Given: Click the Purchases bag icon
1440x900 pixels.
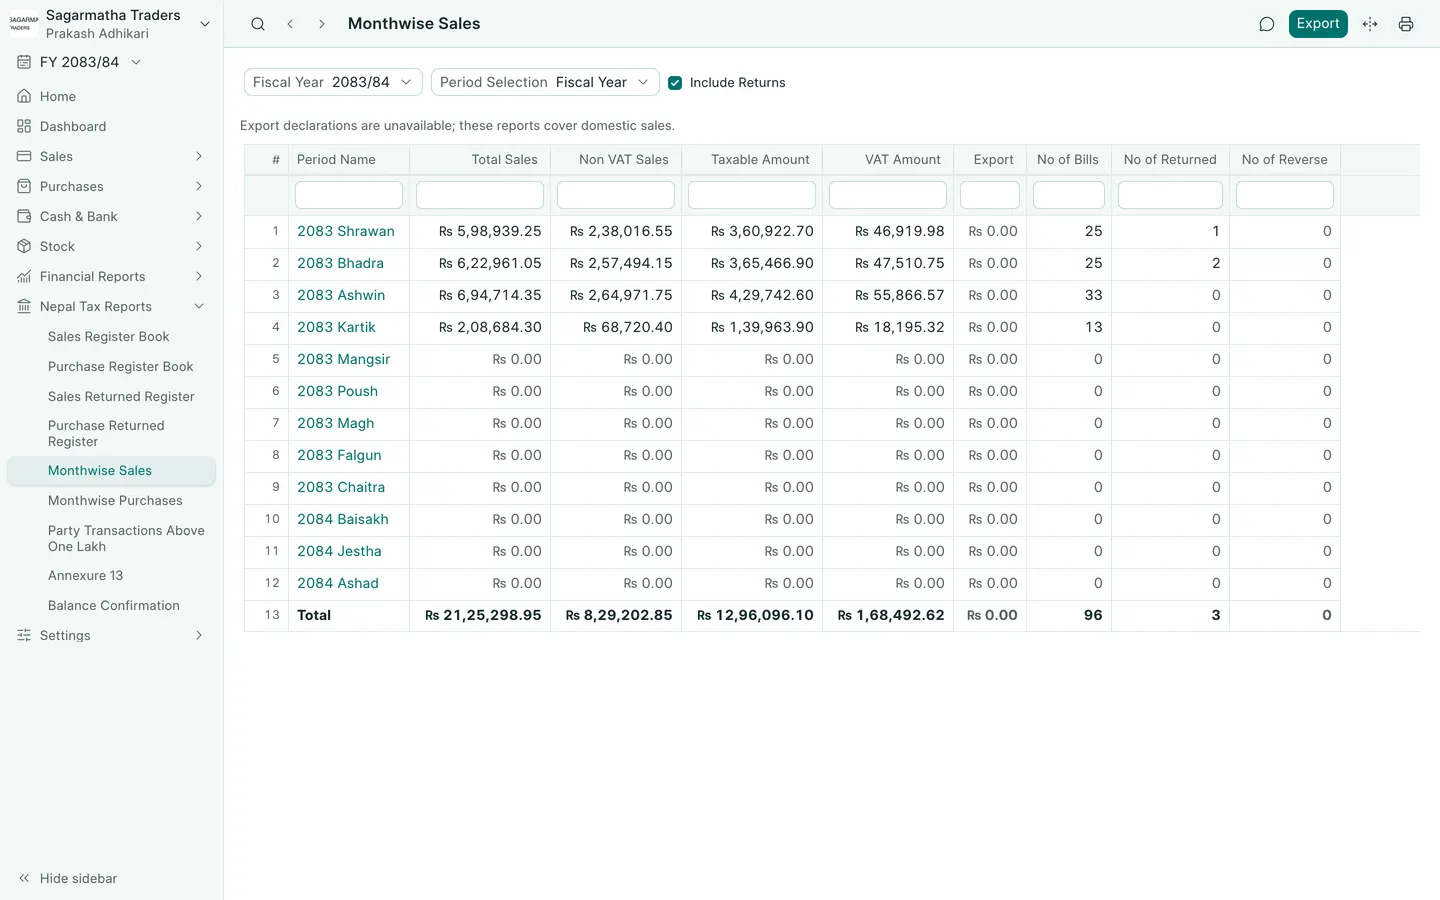Looking at the screenshot, I should pos(24,186).
